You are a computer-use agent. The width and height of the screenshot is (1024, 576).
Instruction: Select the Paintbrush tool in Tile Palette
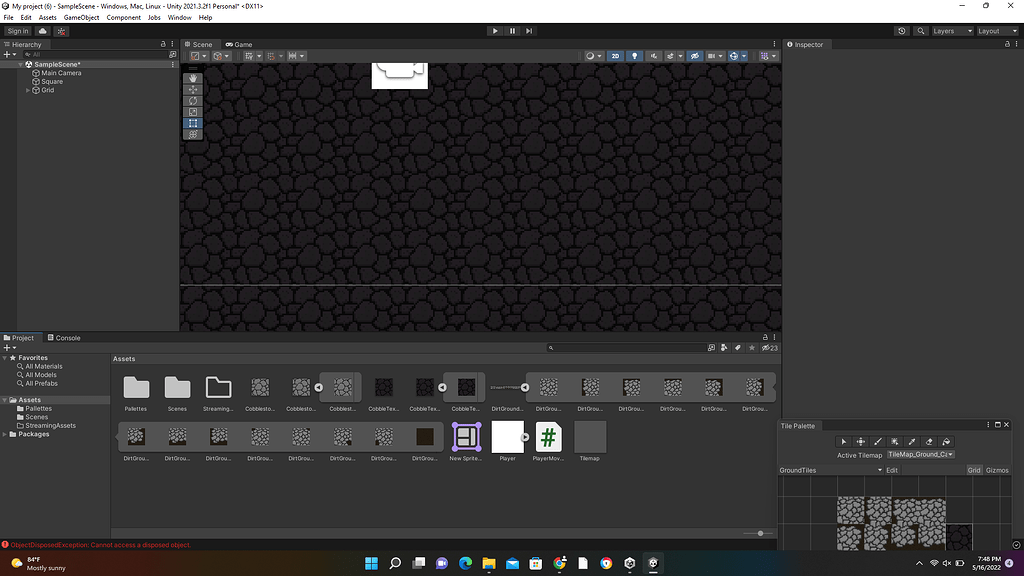pos(878,441)
